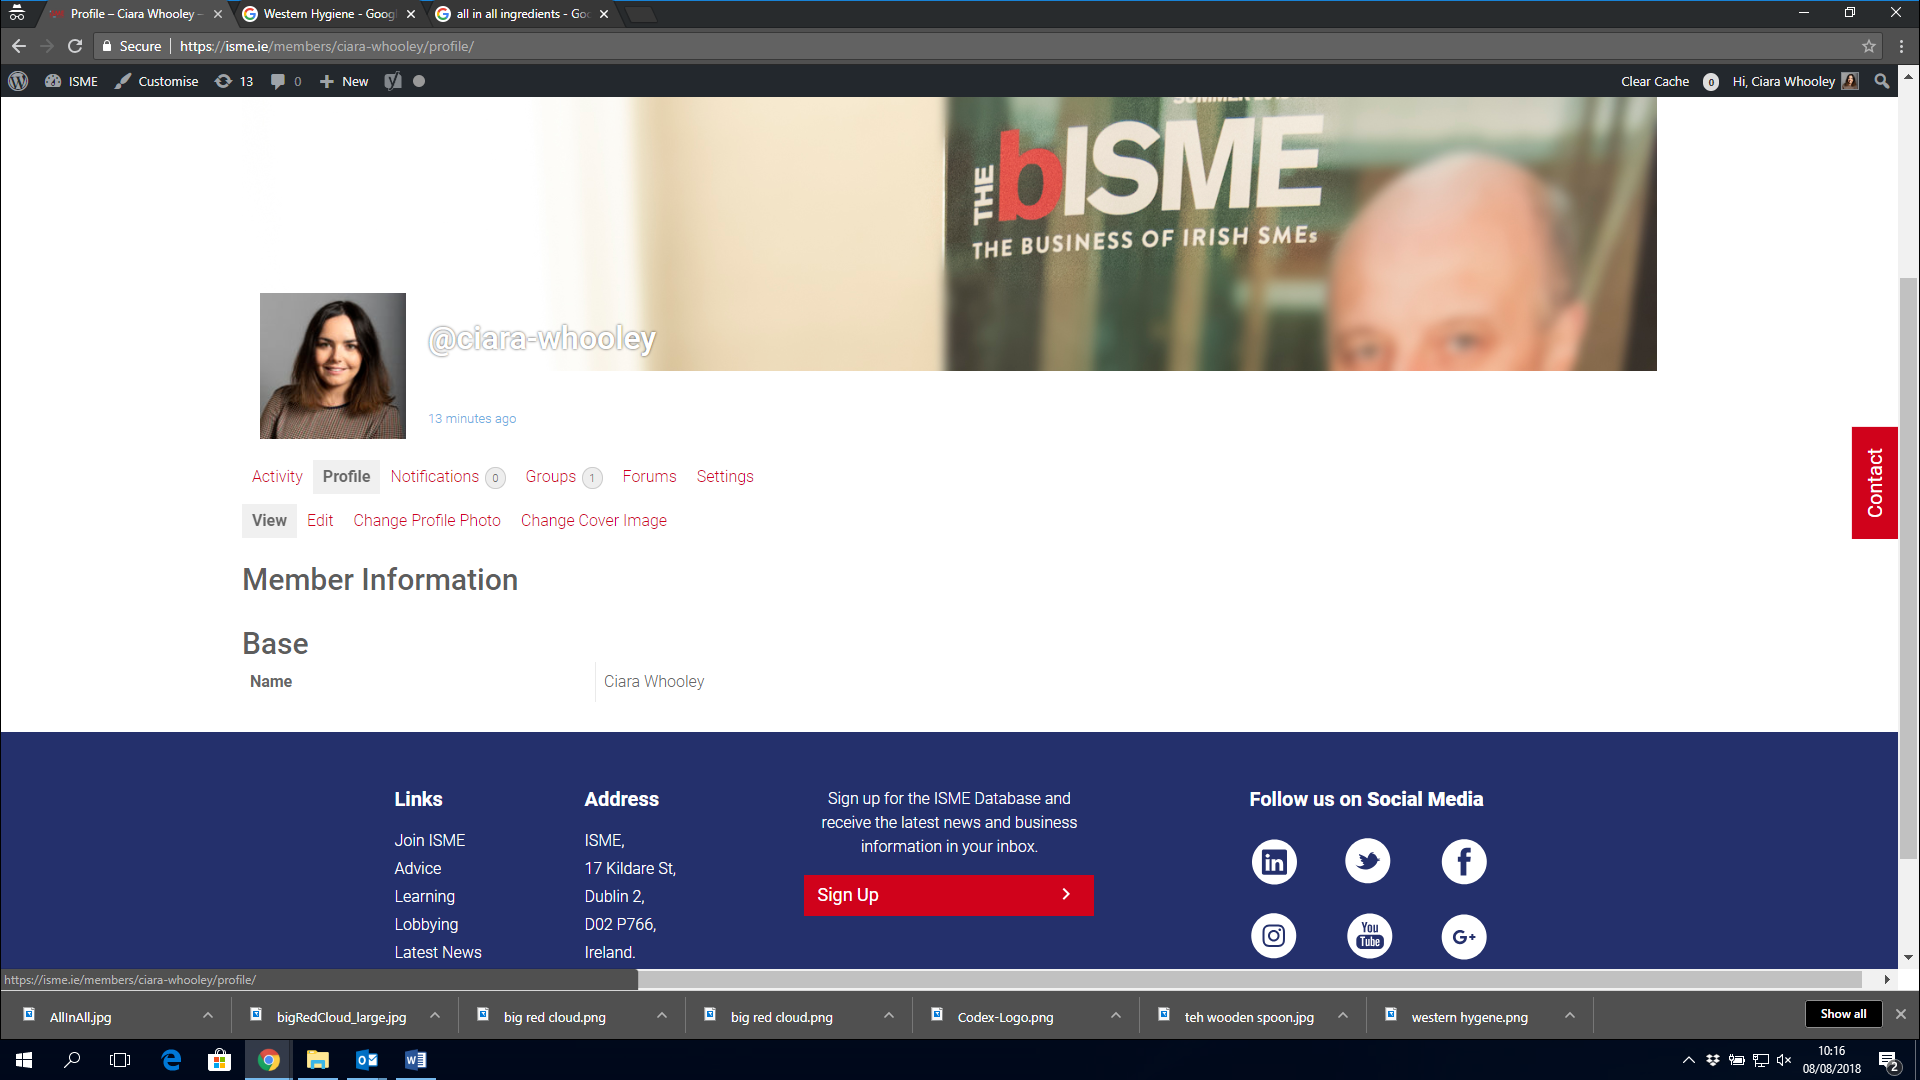Screen dimensions: 1920x1080
Task: Open comments bubble showing 0
Action: 286,81
